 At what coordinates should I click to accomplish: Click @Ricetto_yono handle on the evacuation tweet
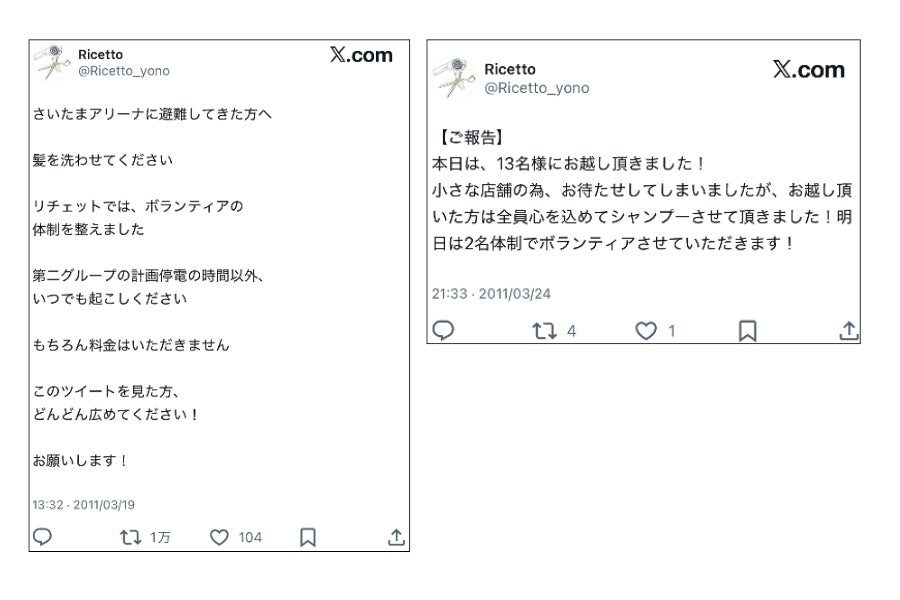tap(123, 71)
